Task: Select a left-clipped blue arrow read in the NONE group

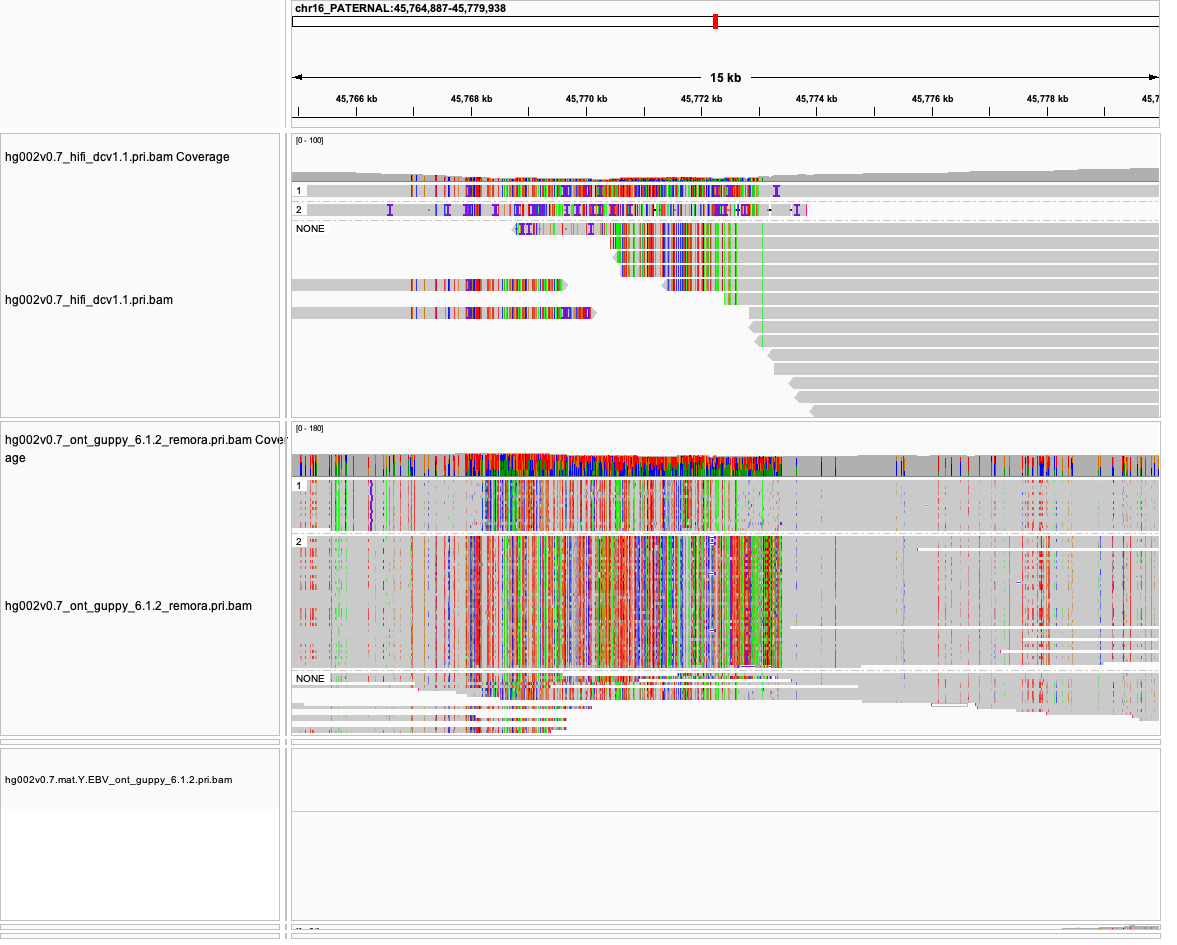Action: (514, 228)
